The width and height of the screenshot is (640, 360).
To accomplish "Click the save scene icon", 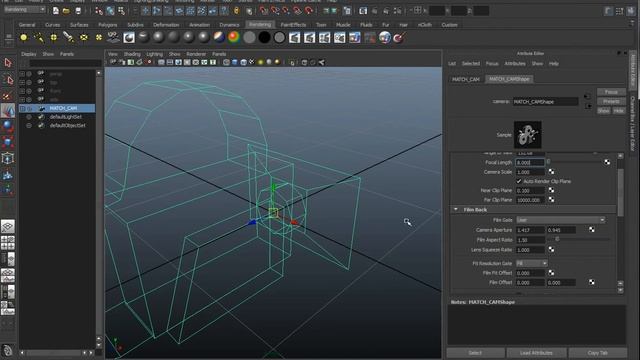I will click(x=78, y=11).
